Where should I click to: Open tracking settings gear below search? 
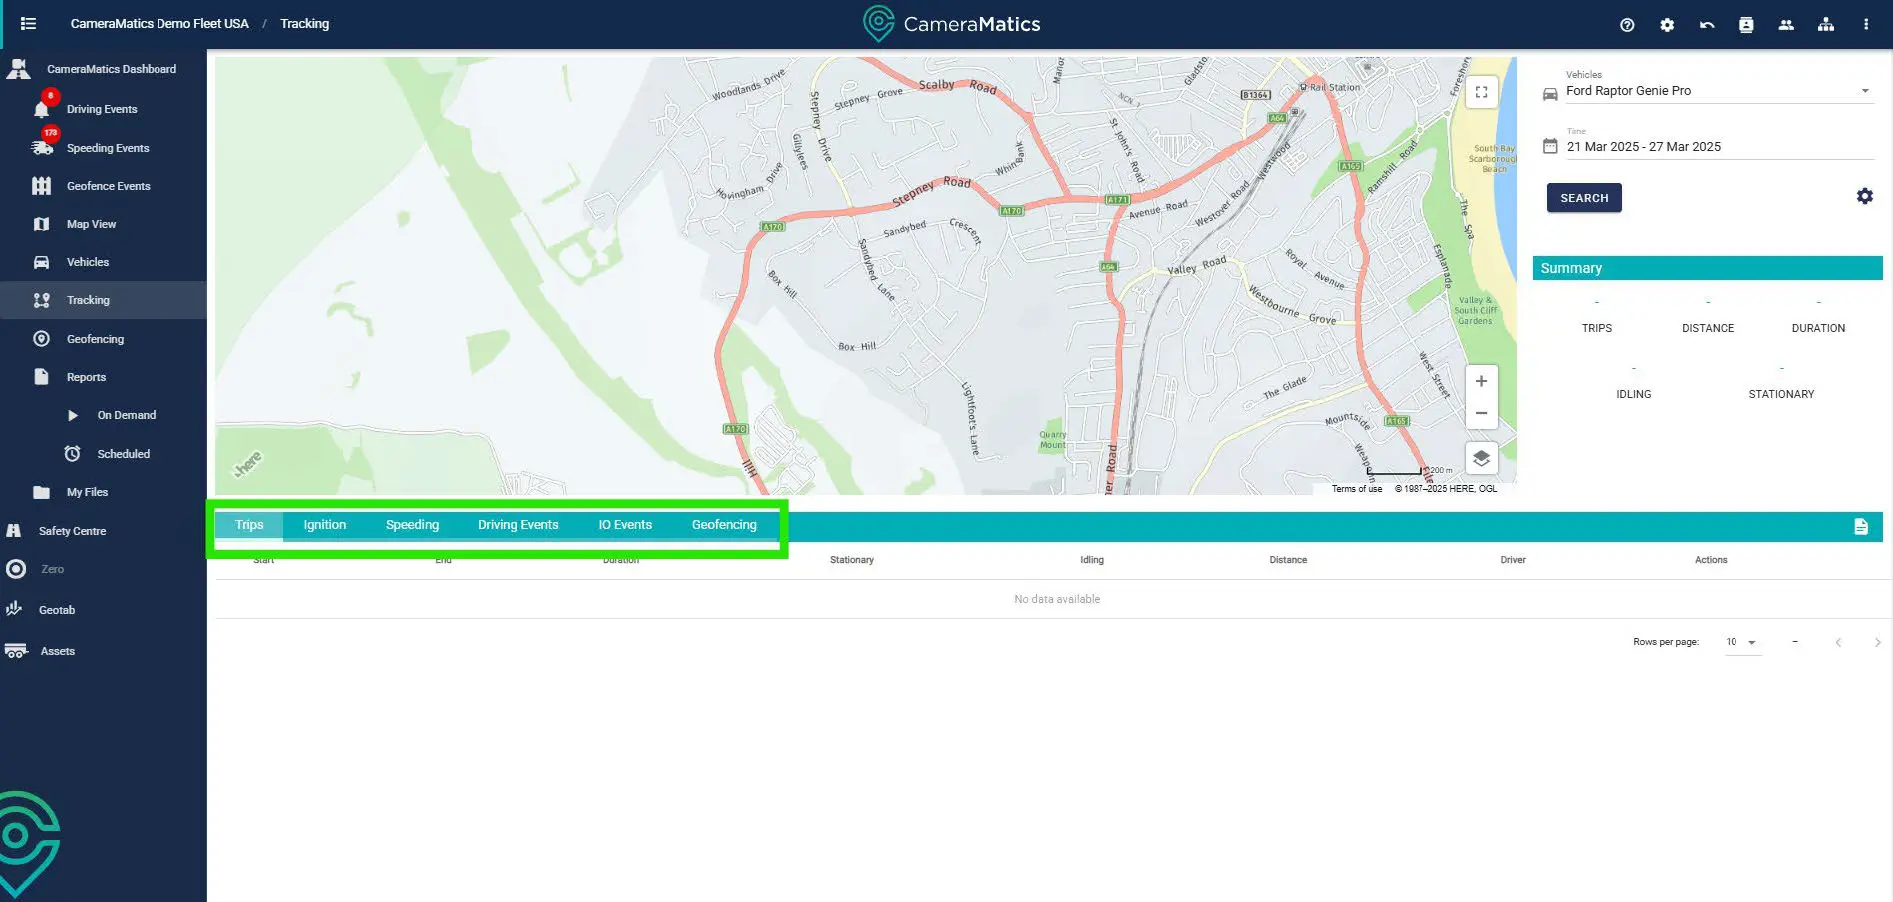pos(1865,197)
